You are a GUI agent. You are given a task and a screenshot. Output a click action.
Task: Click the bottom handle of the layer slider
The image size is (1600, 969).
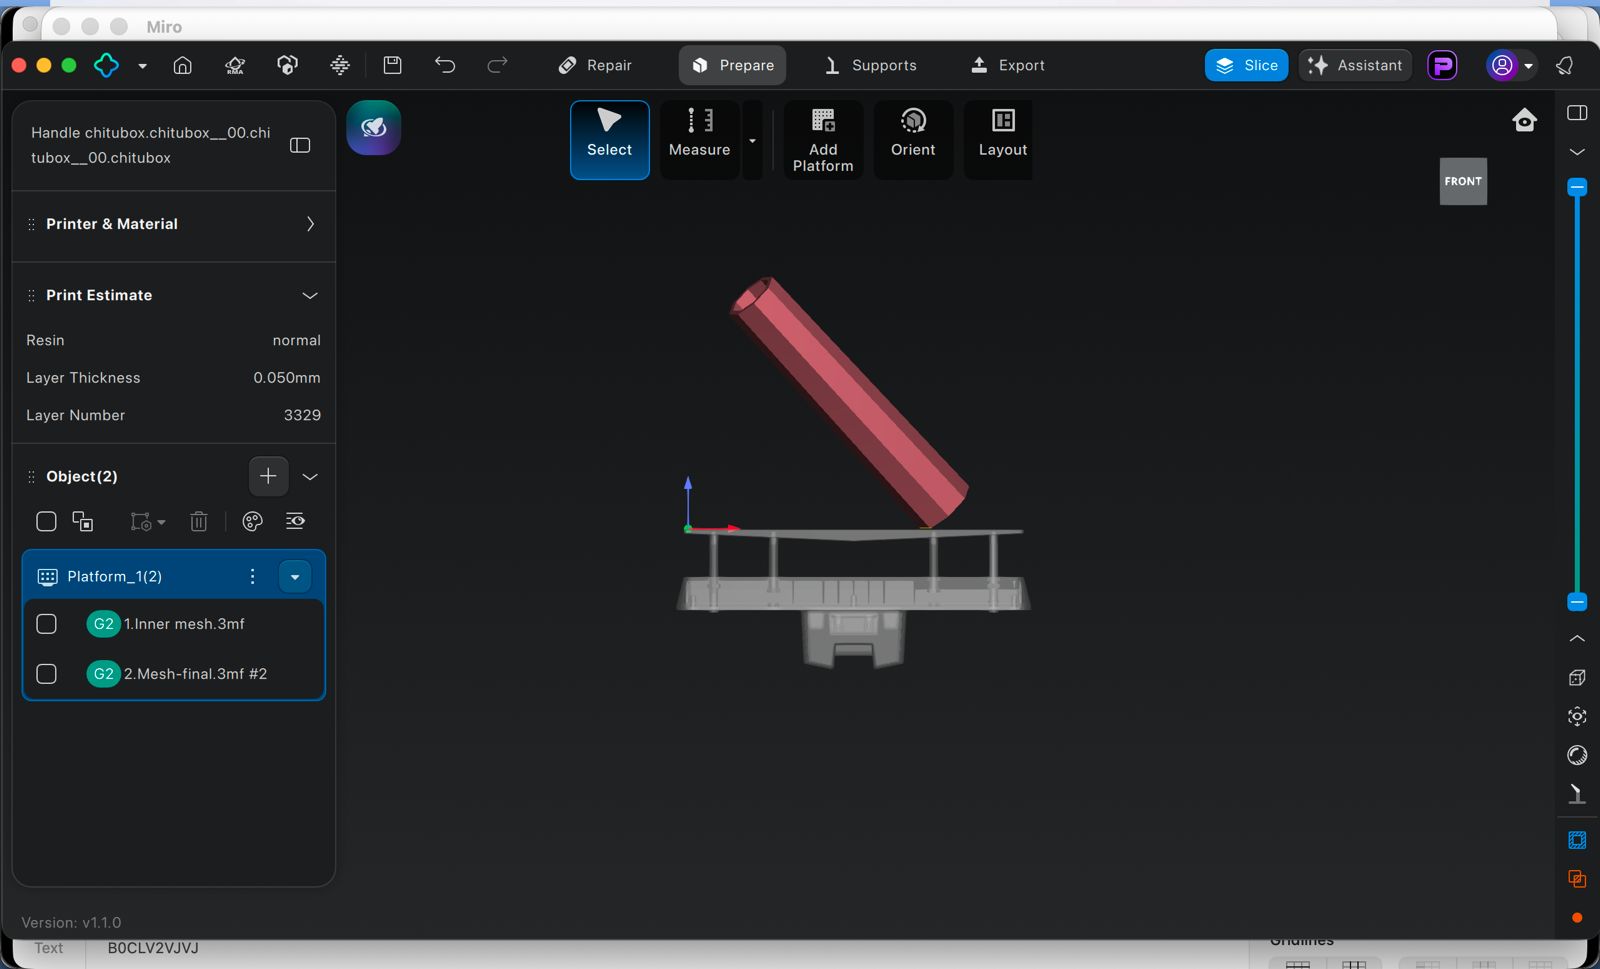[x=1577, y=602]
